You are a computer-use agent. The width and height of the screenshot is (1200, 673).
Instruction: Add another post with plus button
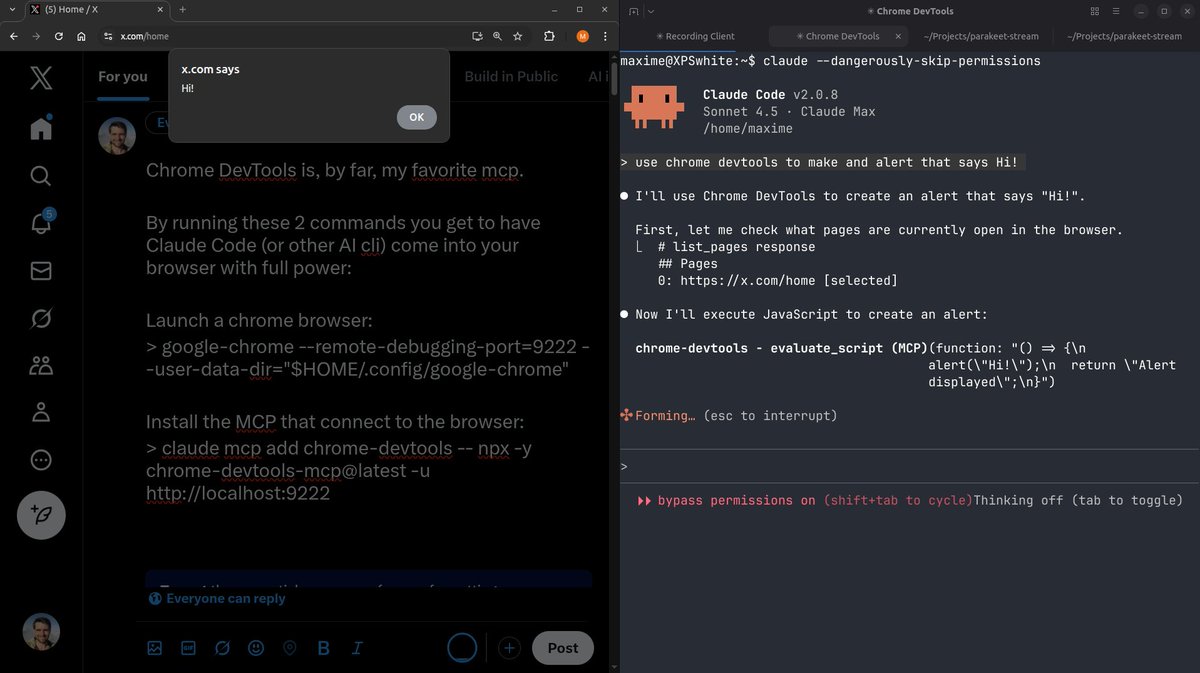coord(509,648)
